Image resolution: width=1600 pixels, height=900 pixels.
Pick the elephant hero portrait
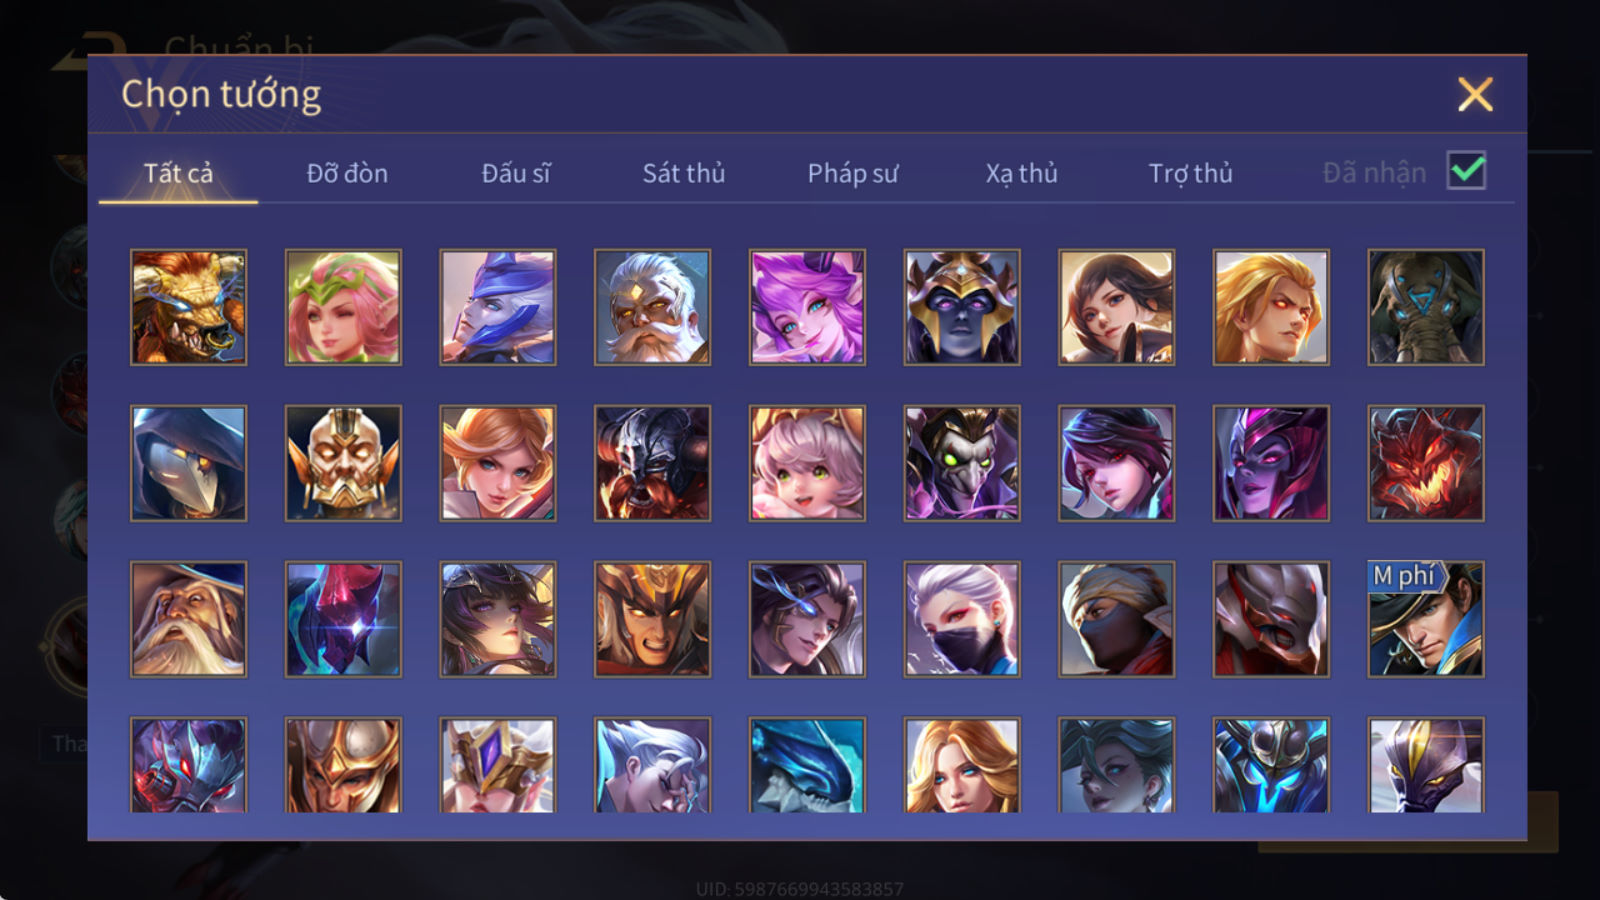click(x=1426, y=307)
